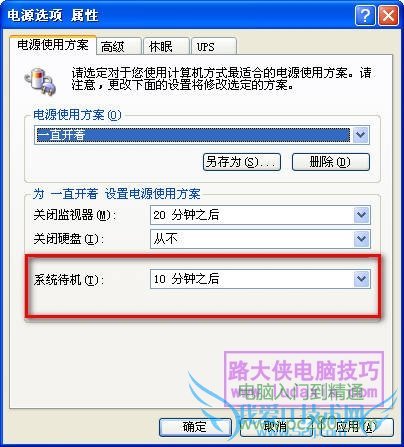Select the 电源使用方案 tab
The image size is (404, 447).
[x=53, y=44]
